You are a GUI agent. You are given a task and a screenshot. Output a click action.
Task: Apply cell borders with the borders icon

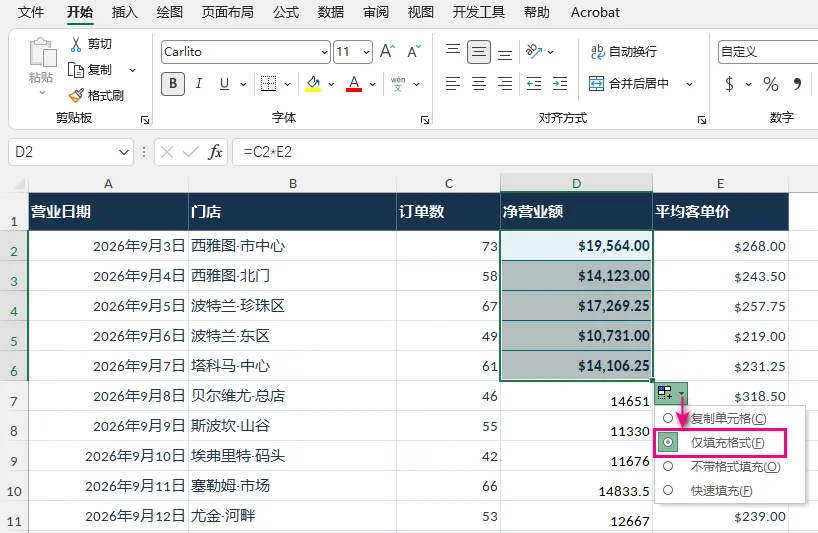click(268, 84)
